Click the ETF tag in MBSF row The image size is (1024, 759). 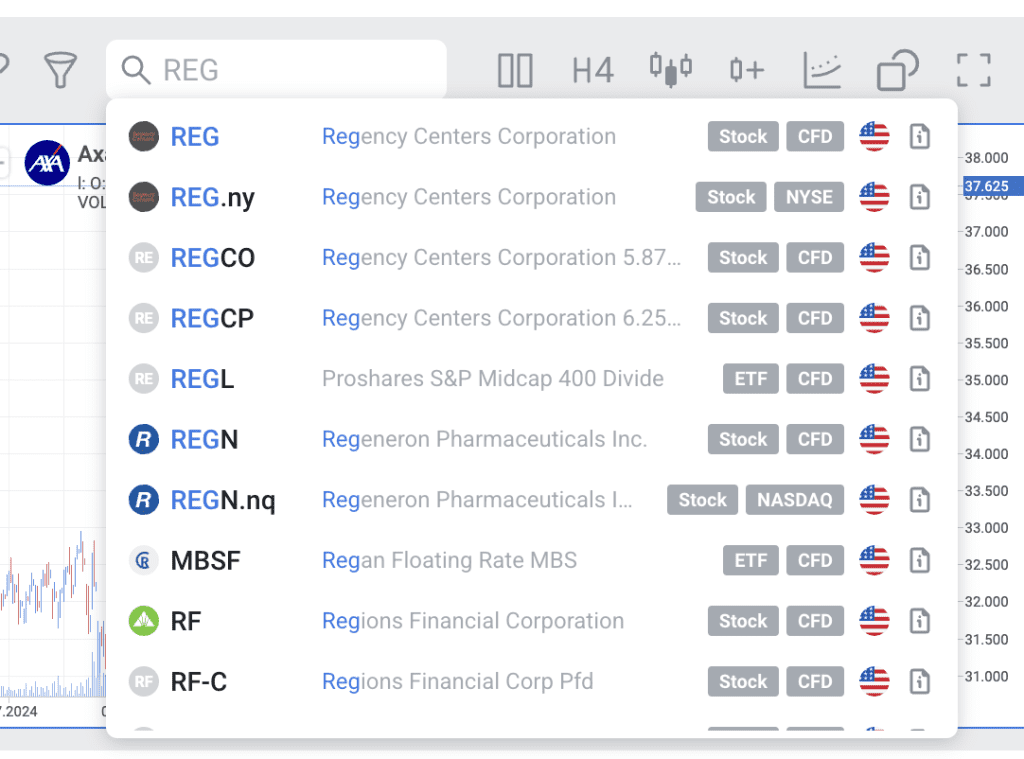750,560
